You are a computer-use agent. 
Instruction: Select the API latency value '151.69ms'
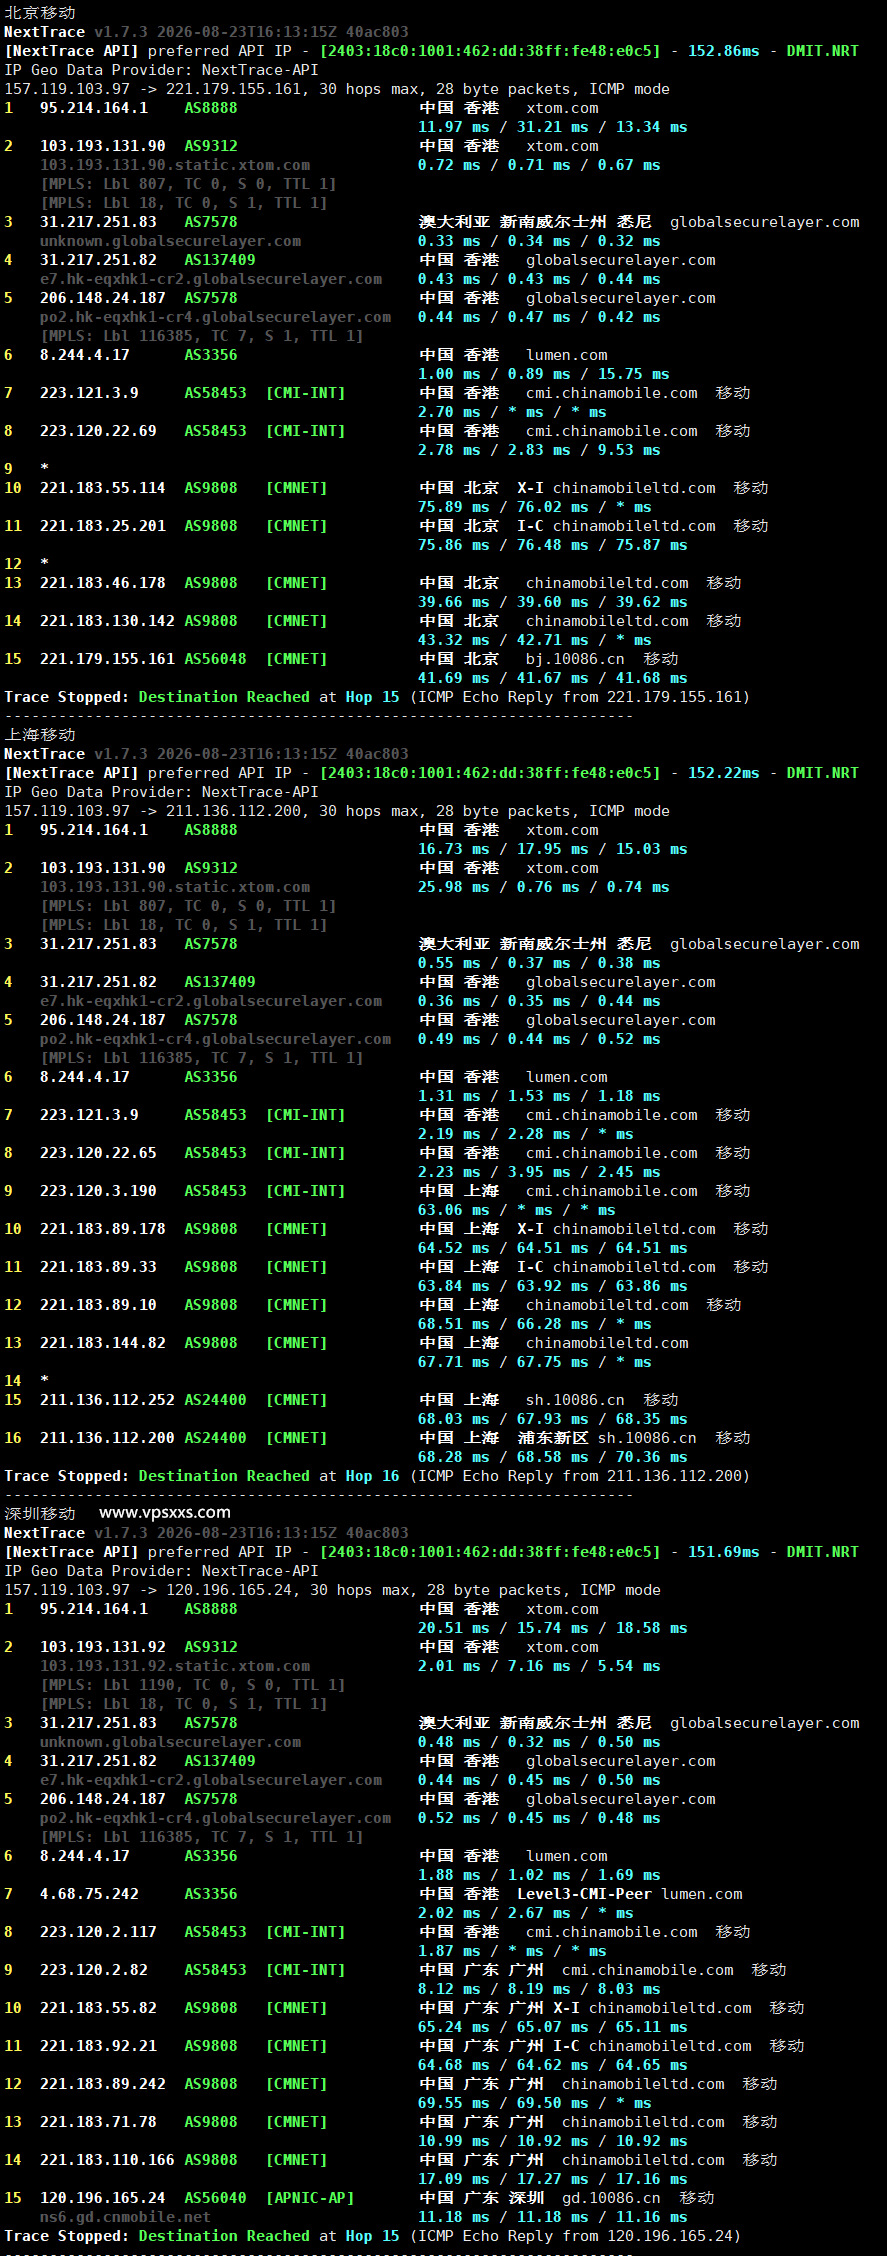point(723,1552)
